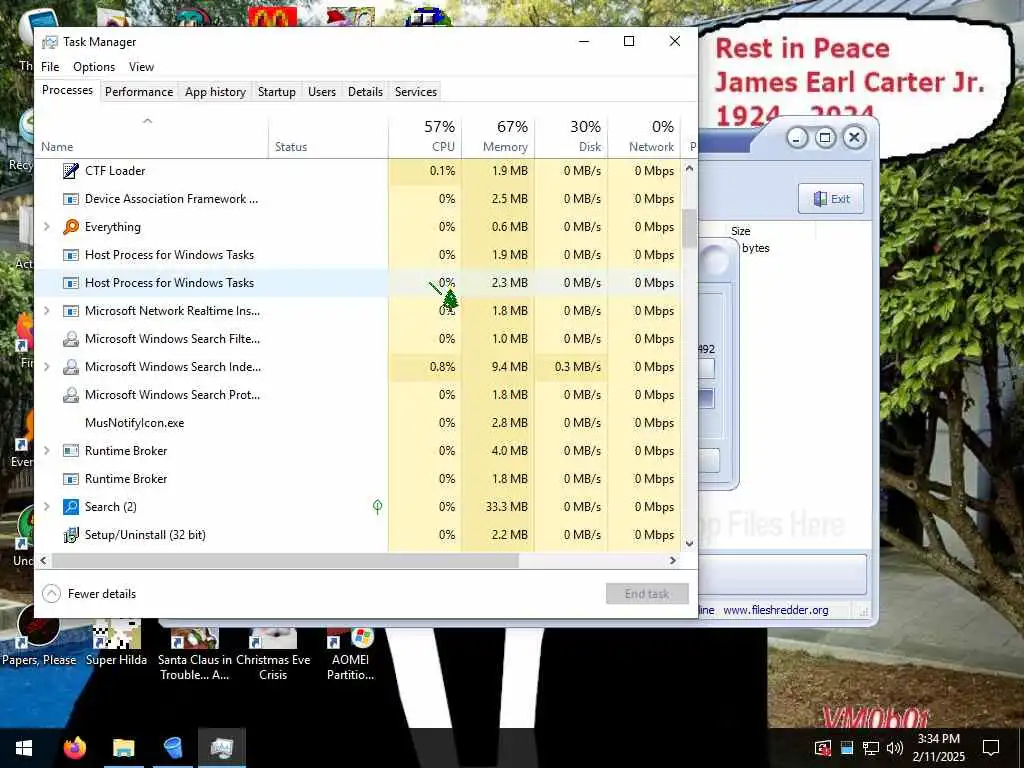
Task: Select the MusNotifyIcon.exe row
Action: click(358, 423)
